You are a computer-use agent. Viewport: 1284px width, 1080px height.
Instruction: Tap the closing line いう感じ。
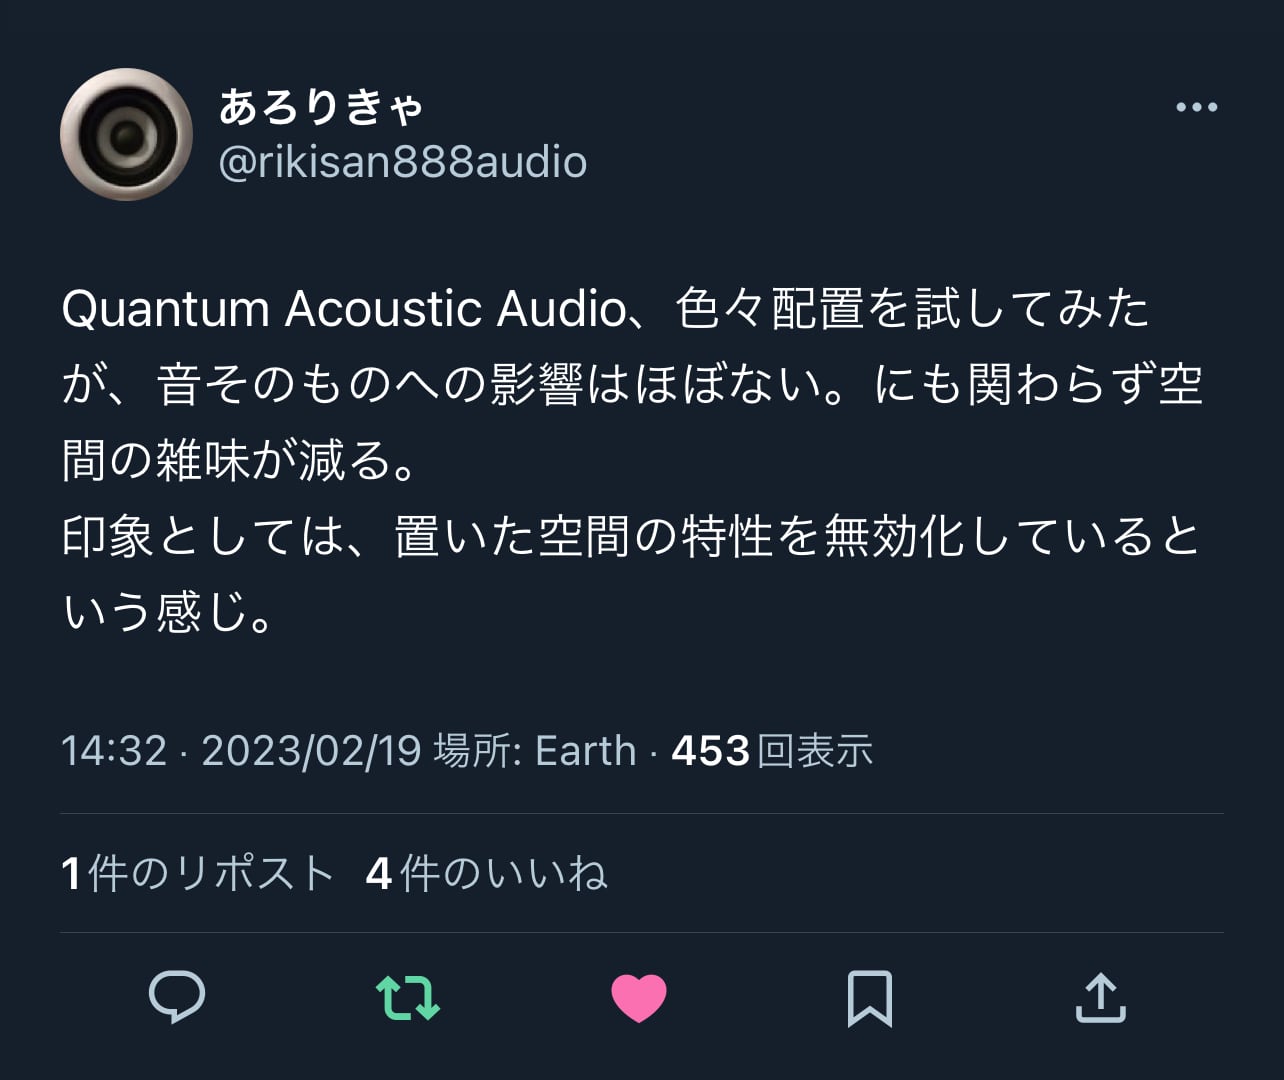pos(168,613)
